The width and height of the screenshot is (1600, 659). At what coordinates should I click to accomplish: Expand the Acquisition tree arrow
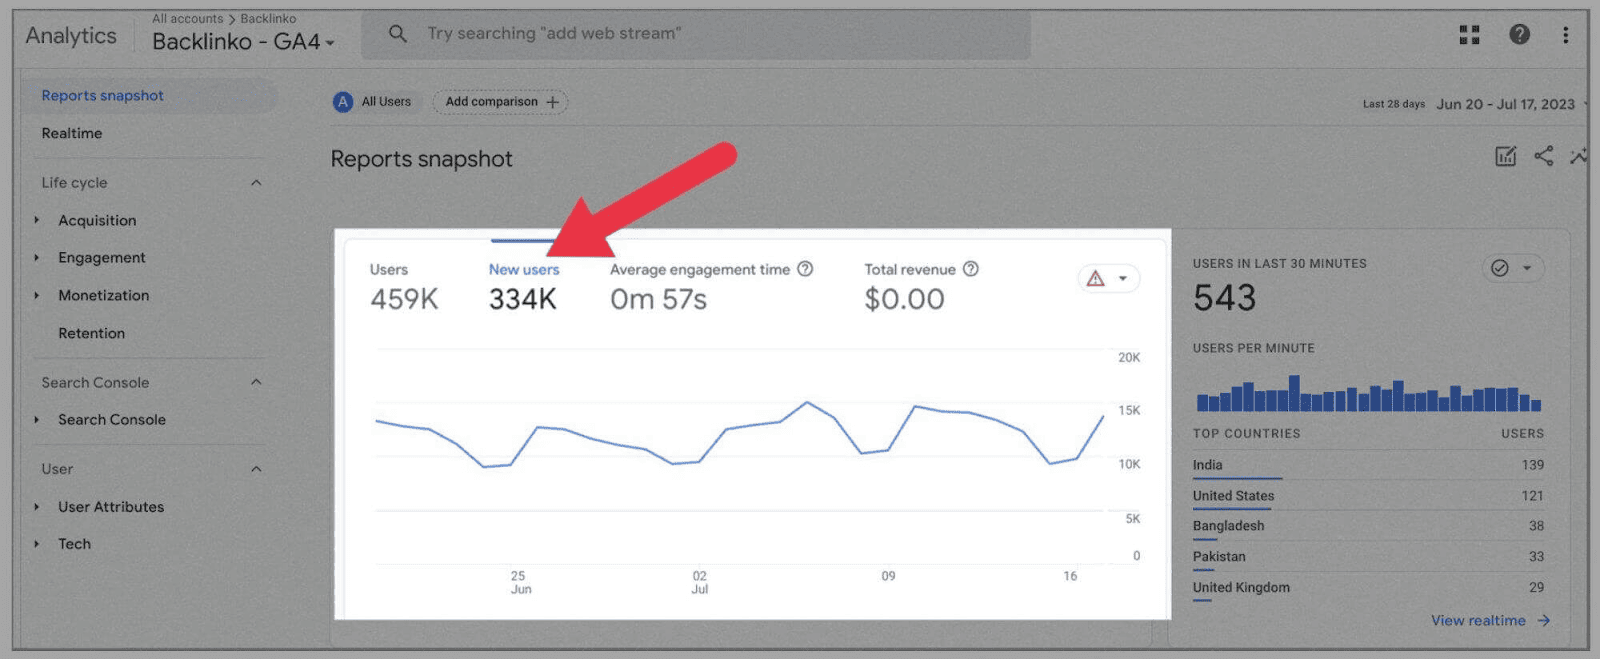point(37,220)
